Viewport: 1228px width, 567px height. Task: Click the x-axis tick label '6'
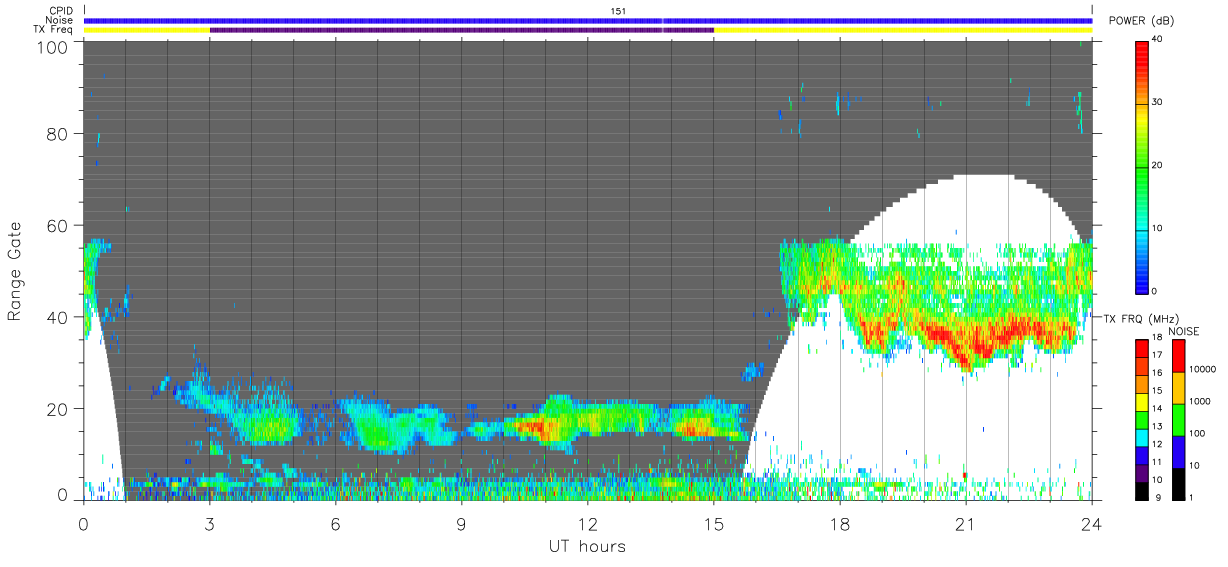click(335, 524)
